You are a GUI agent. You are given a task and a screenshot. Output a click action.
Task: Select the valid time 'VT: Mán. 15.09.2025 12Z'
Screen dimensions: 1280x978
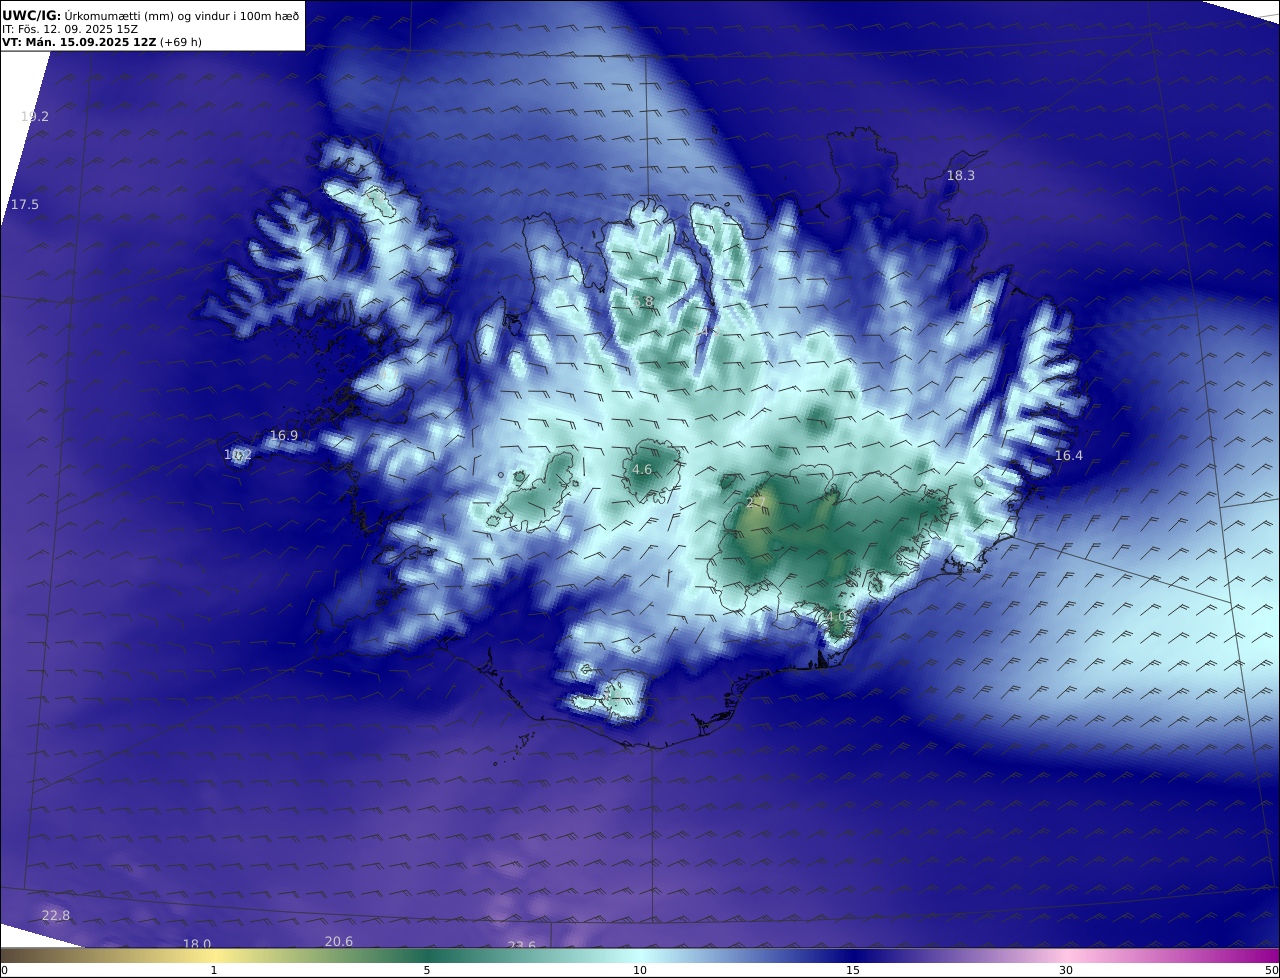pos(79,42)
